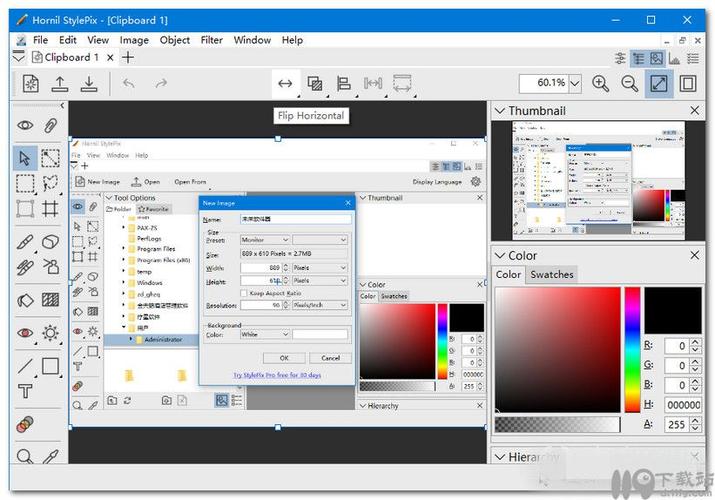Select the Text tool
The image size is (715, 500).
[x=25, y=391]
